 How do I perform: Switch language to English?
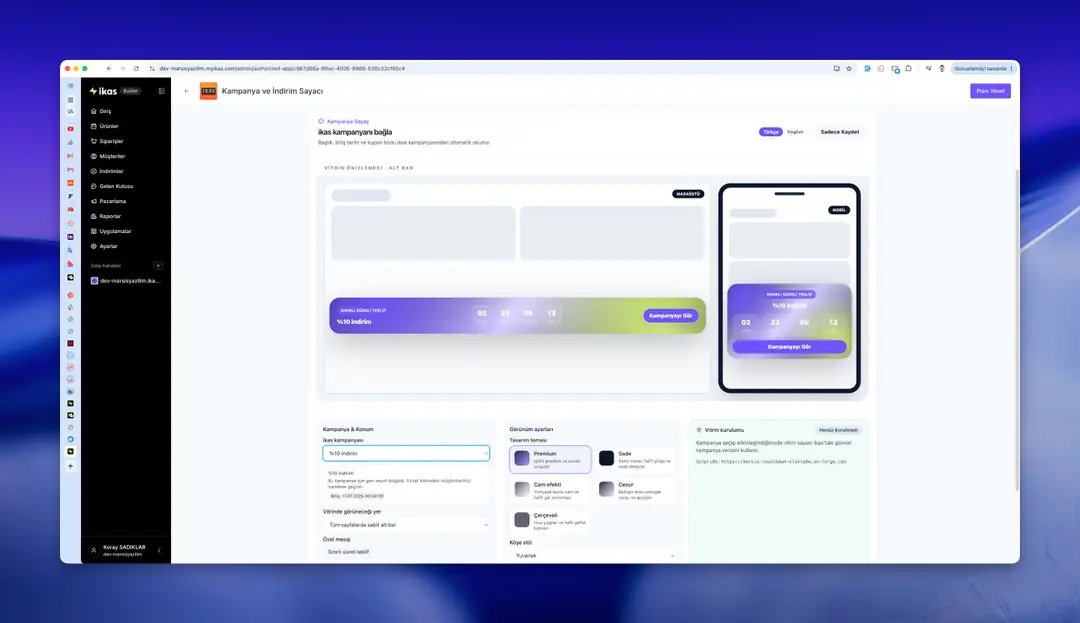tap(795, 132)
